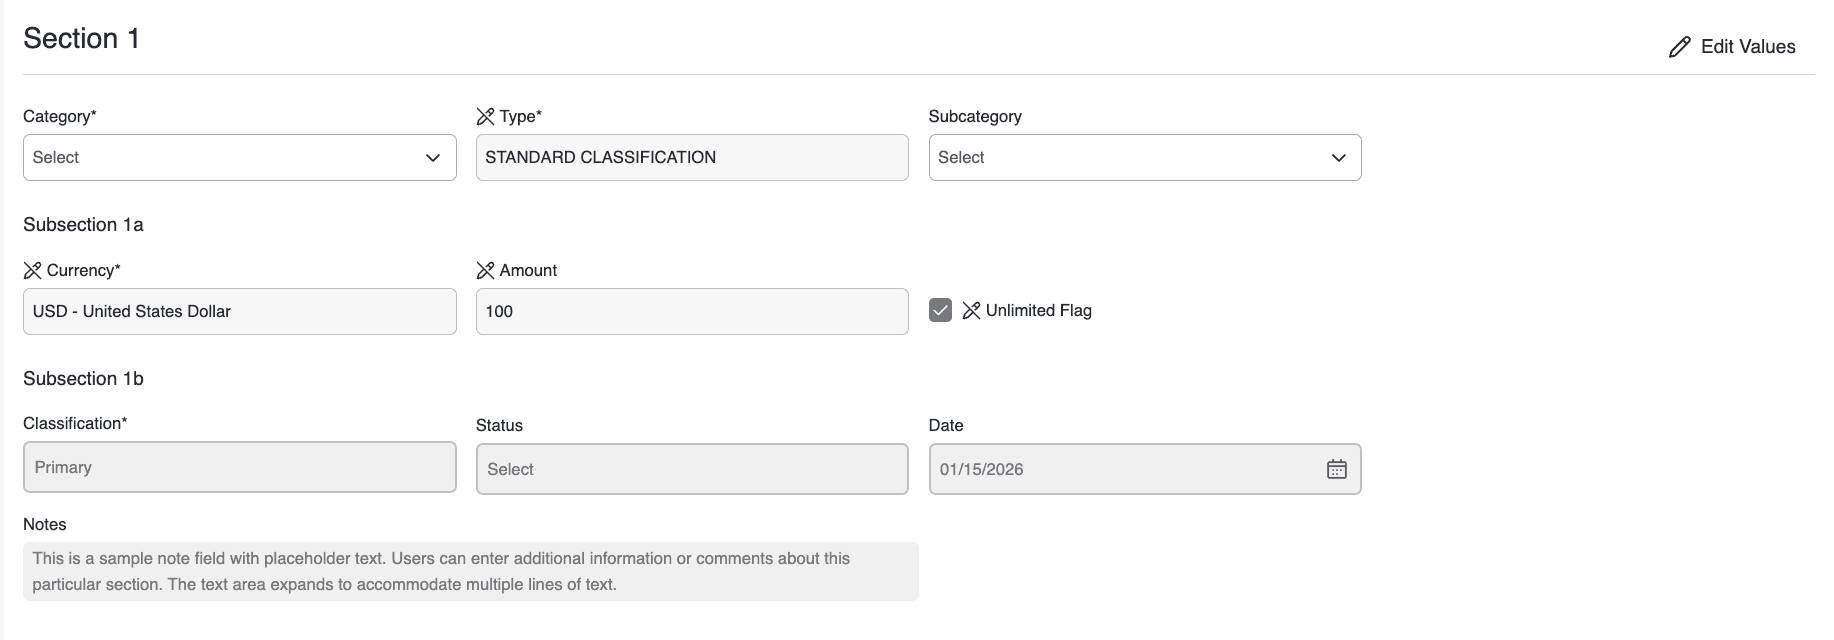Click into the Amount field showing 100
The image size is (1834, 640).
(691, 312)
